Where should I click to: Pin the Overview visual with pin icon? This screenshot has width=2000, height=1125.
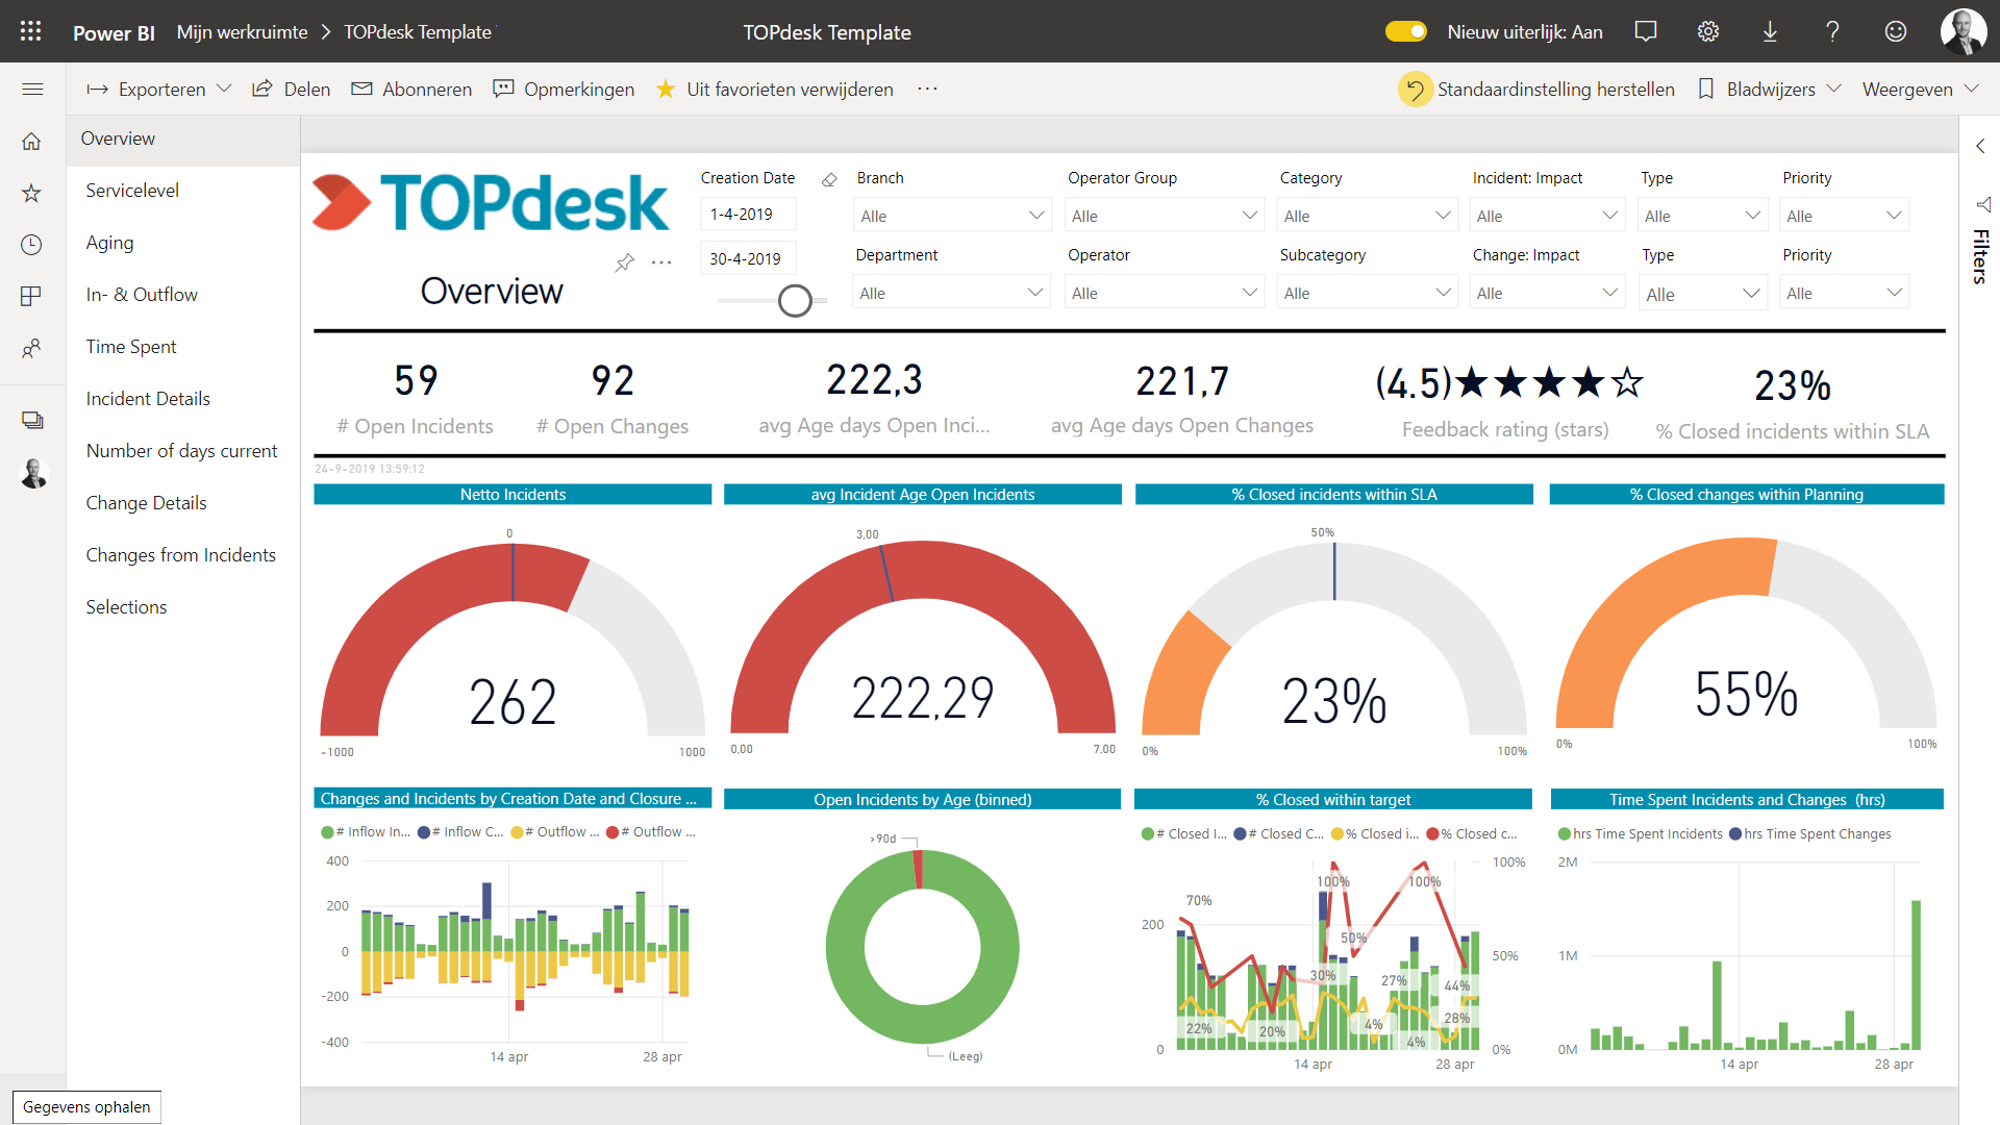pyautogui.click(x=624, y=262)
